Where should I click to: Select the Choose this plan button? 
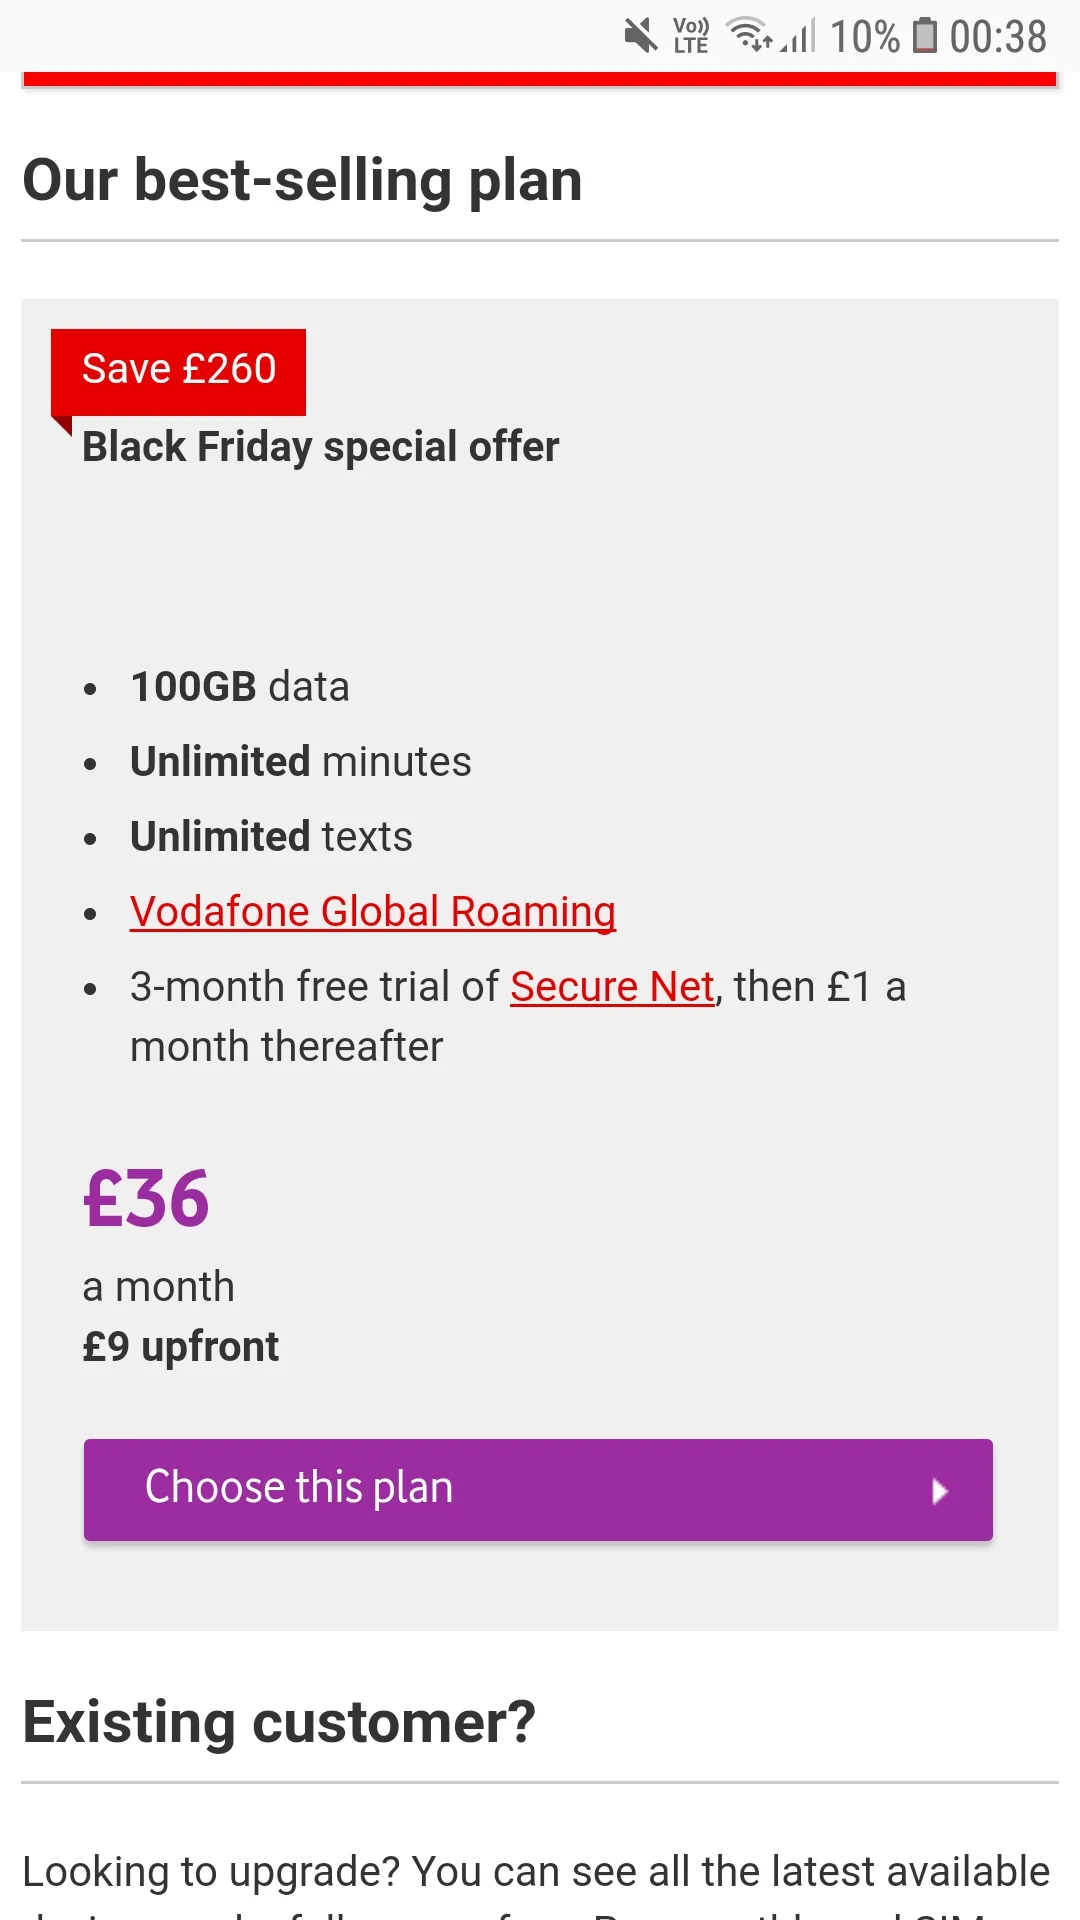pyautogui.click(x=538, y=1490)
